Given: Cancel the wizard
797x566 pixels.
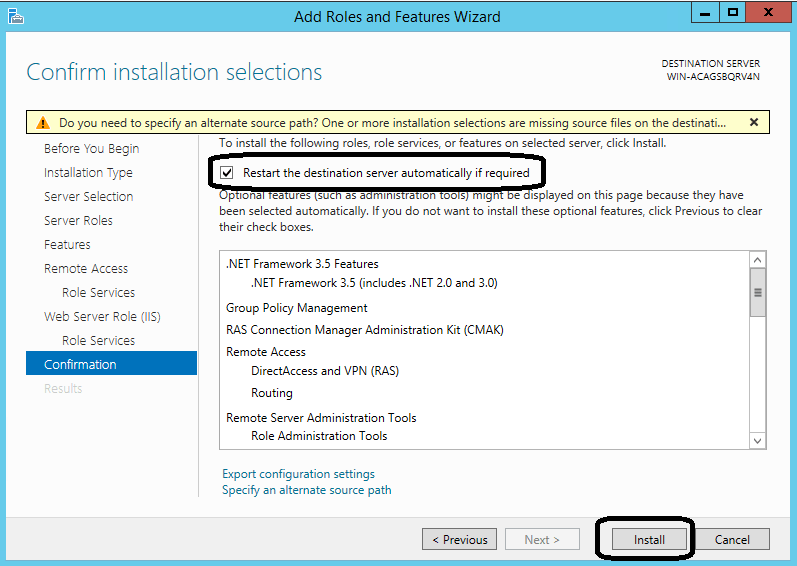Looking at the screenshot, I should (732, 539).
